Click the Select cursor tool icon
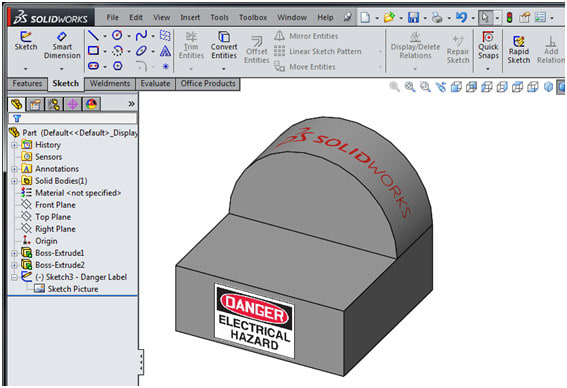The height and width of the screenshot is (388, 567). pyautogui.click(x=485, y=17)
